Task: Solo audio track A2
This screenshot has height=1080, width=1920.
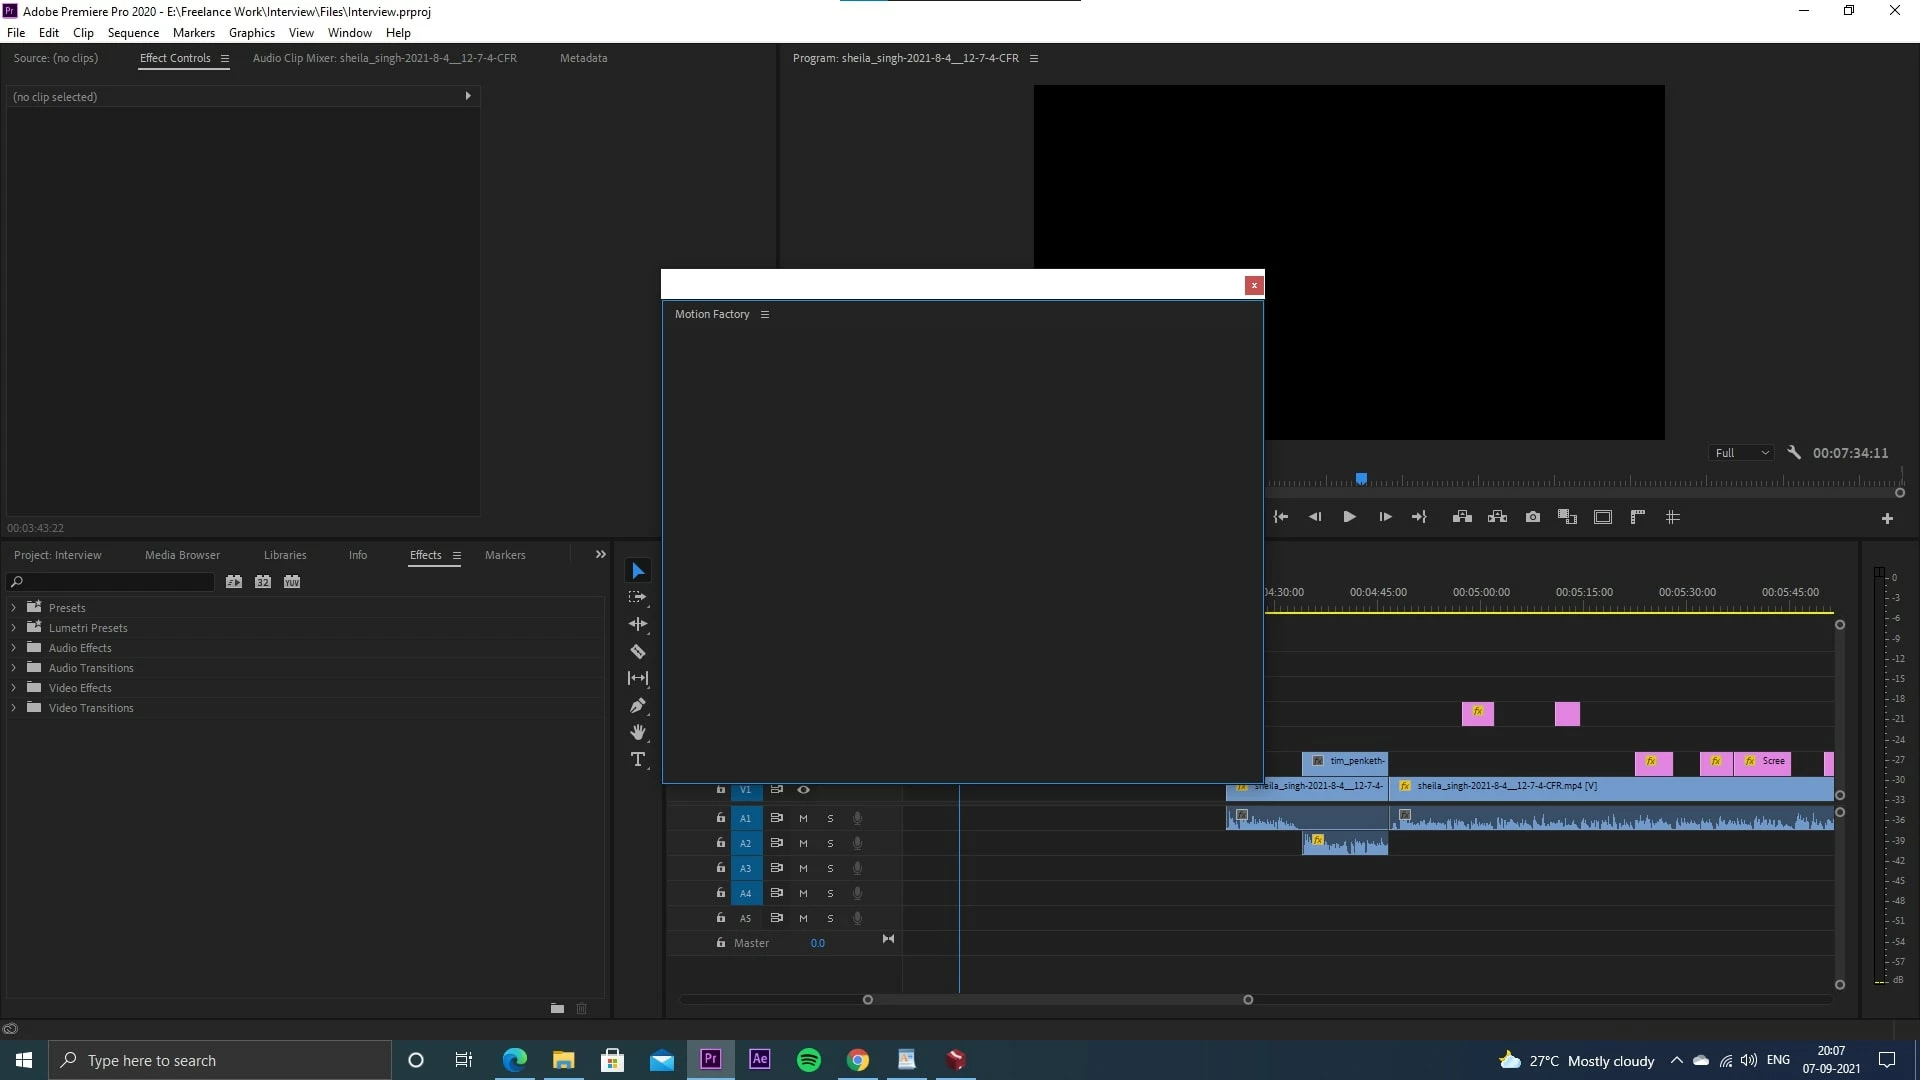Action: pos(830,843)
